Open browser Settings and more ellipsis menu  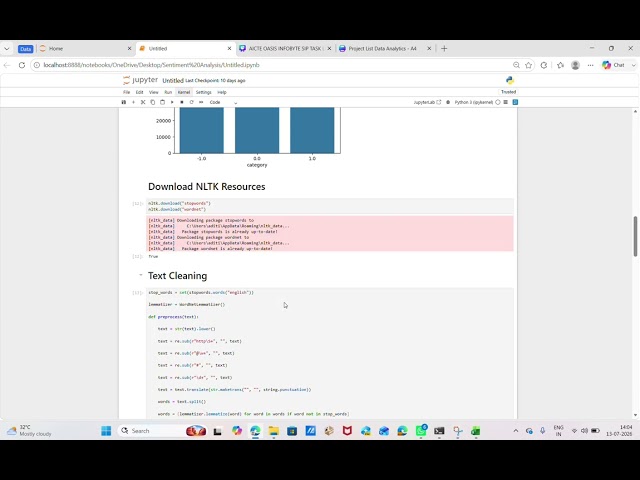point(591,65)
